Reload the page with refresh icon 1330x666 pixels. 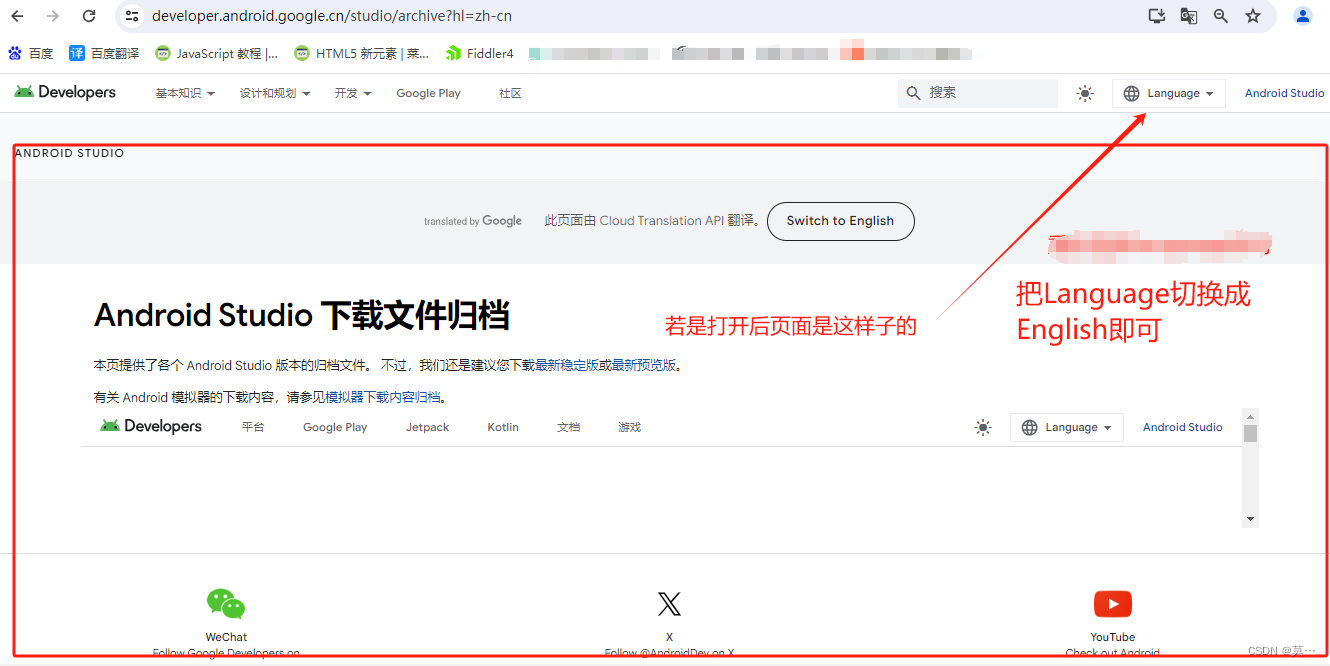click(x=89, y=16)
